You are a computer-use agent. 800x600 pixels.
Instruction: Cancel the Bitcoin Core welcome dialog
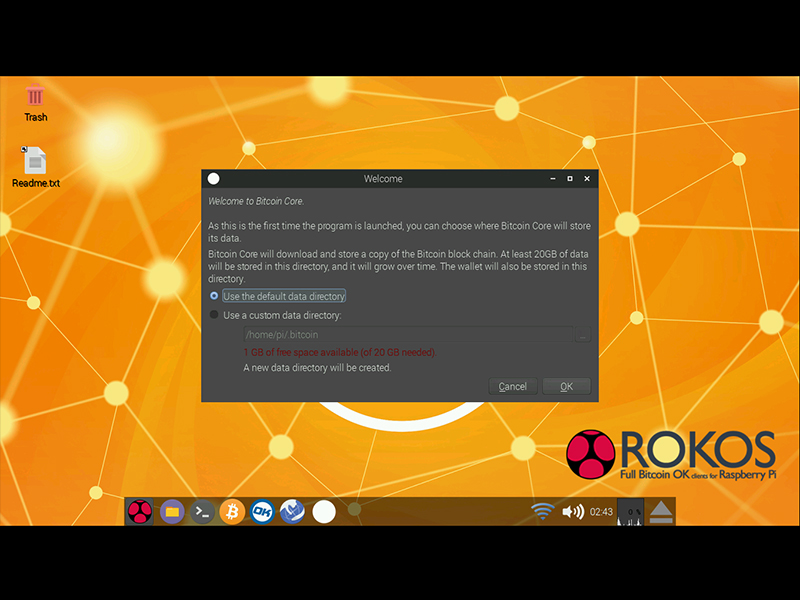(x=513, y=387)
